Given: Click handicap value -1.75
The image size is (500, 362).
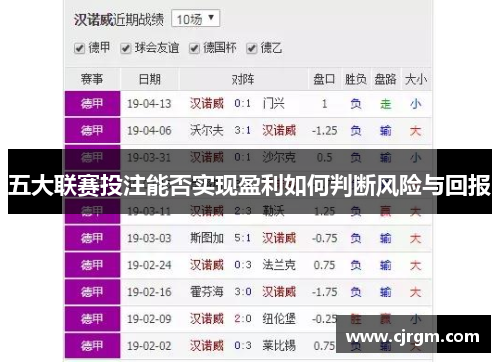Looking at the screenshot, I should (325, 292).
